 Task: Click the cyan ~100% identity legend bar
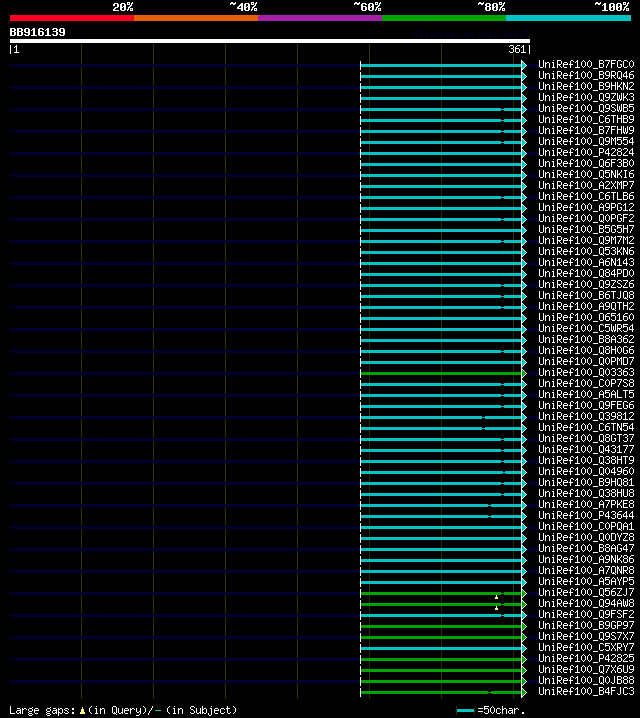point(569,18)
